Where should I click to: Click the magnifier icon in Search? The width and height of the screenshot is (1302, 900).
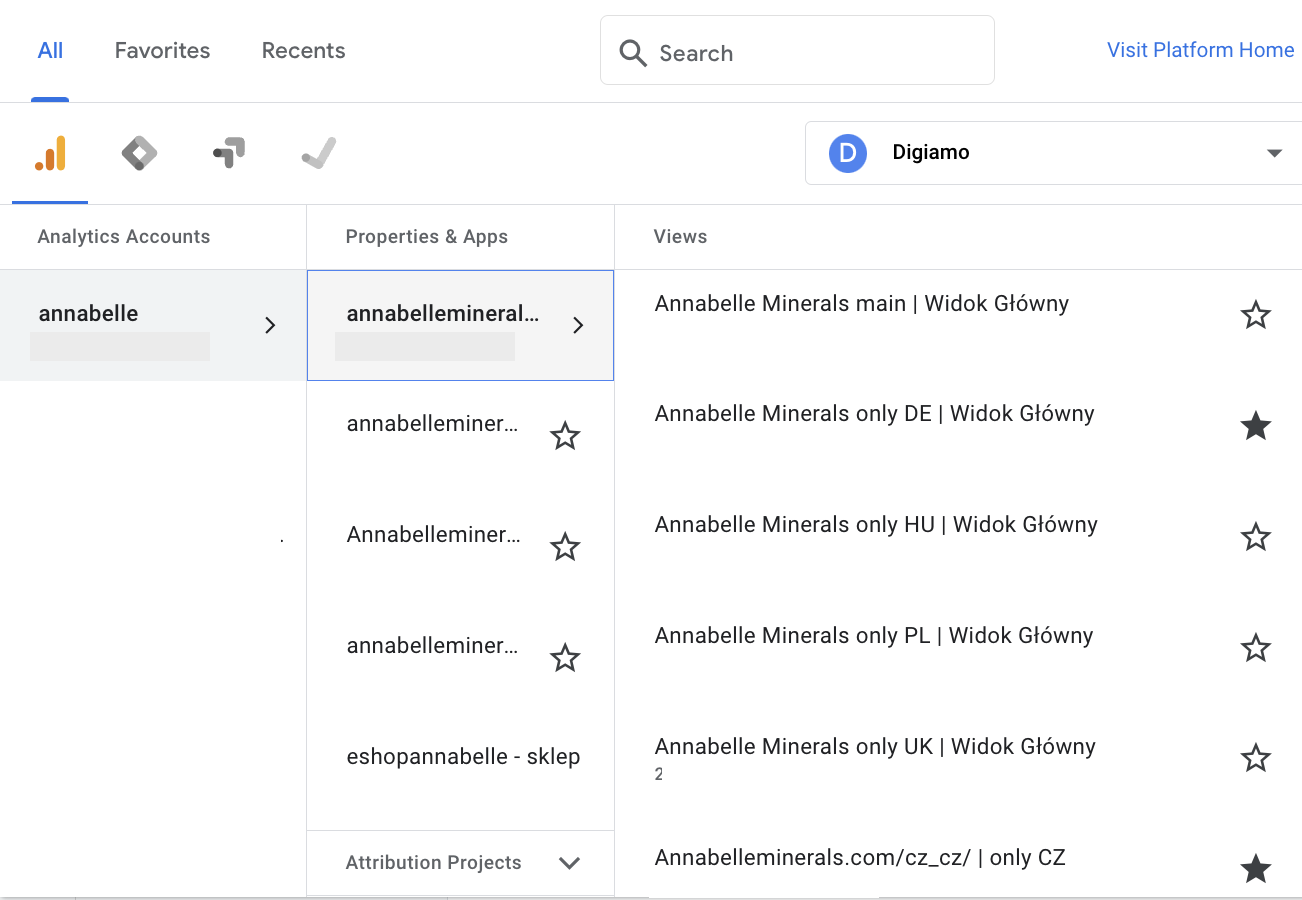633,53
